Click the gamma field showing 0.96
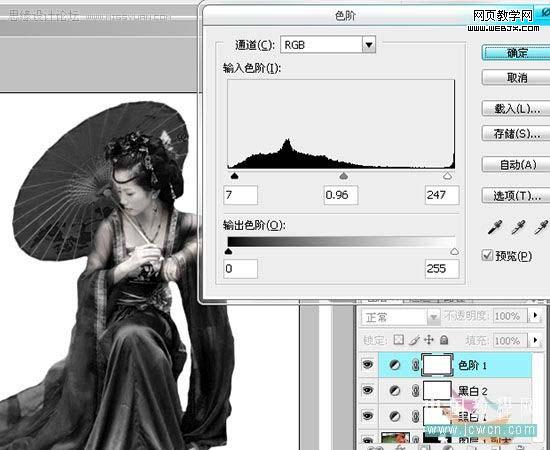This screenshot has width=550, height=450. (341, 195)
